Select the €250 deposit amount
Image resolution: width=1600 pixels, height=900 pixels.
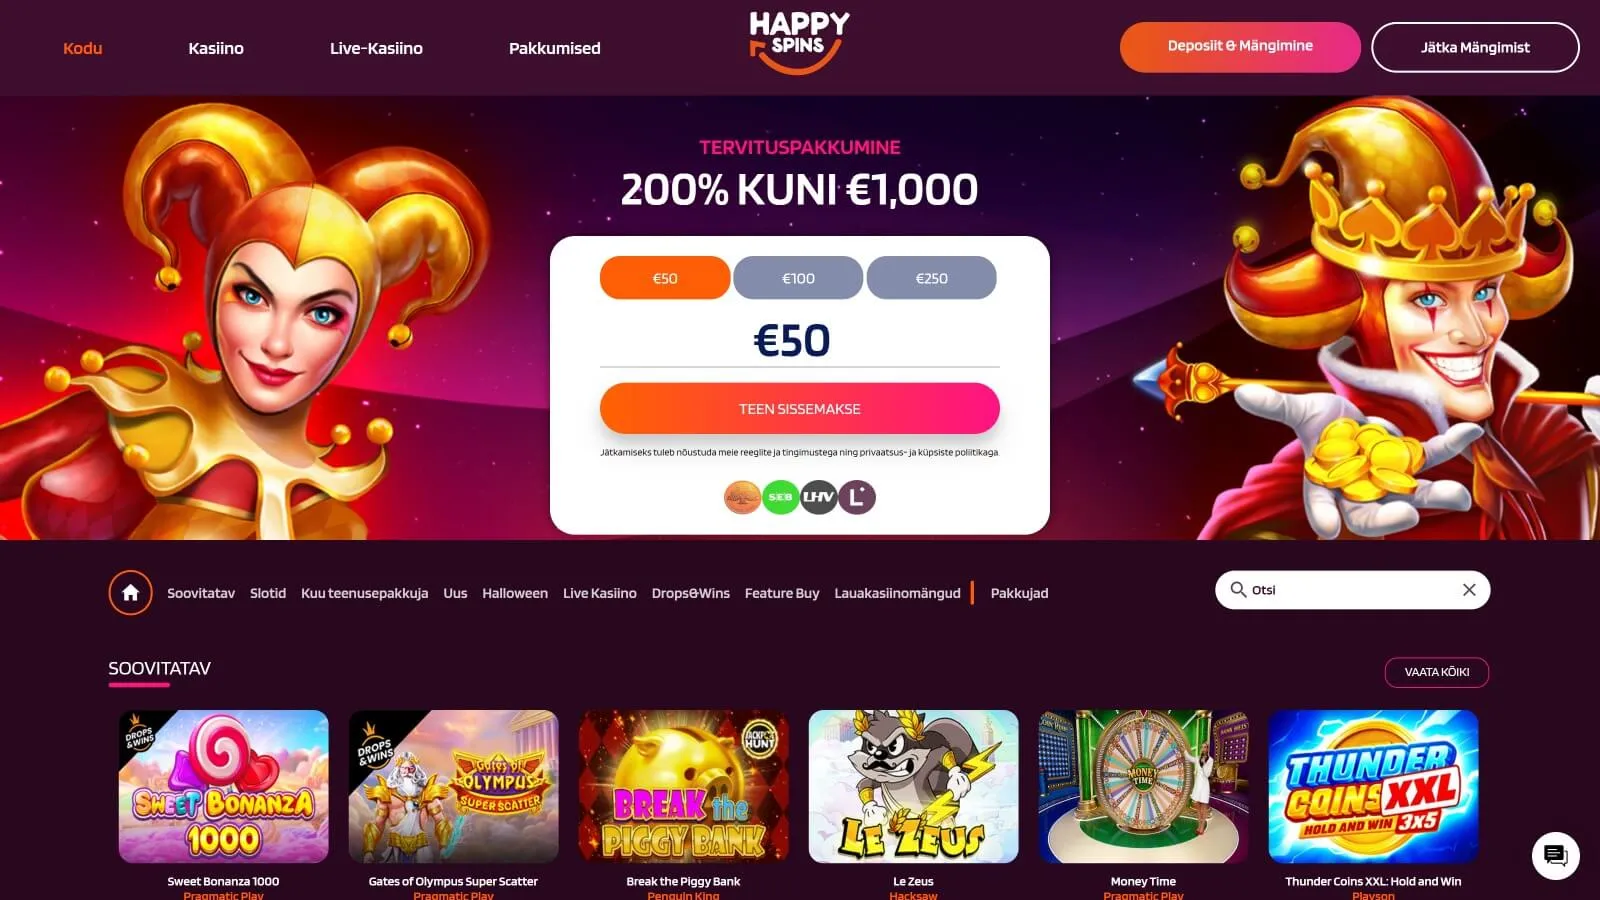point(931,278)
